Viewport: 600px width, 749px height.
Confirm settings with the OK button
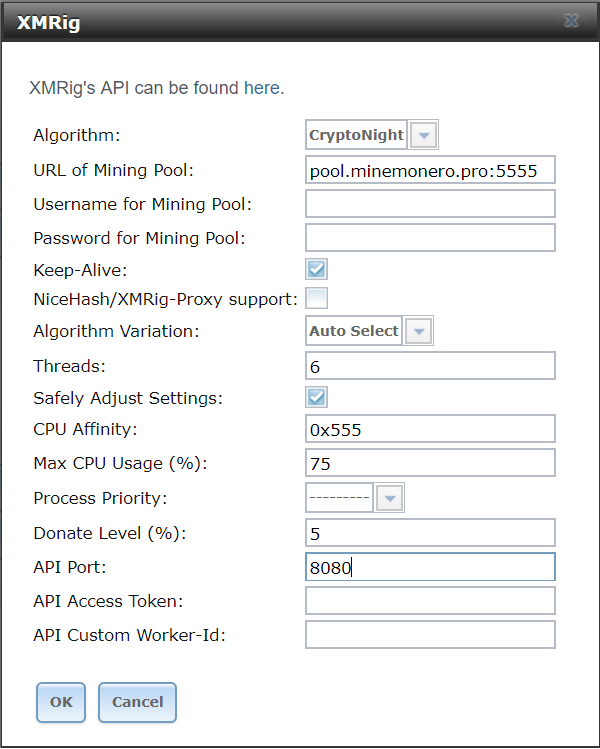[61, 702]
